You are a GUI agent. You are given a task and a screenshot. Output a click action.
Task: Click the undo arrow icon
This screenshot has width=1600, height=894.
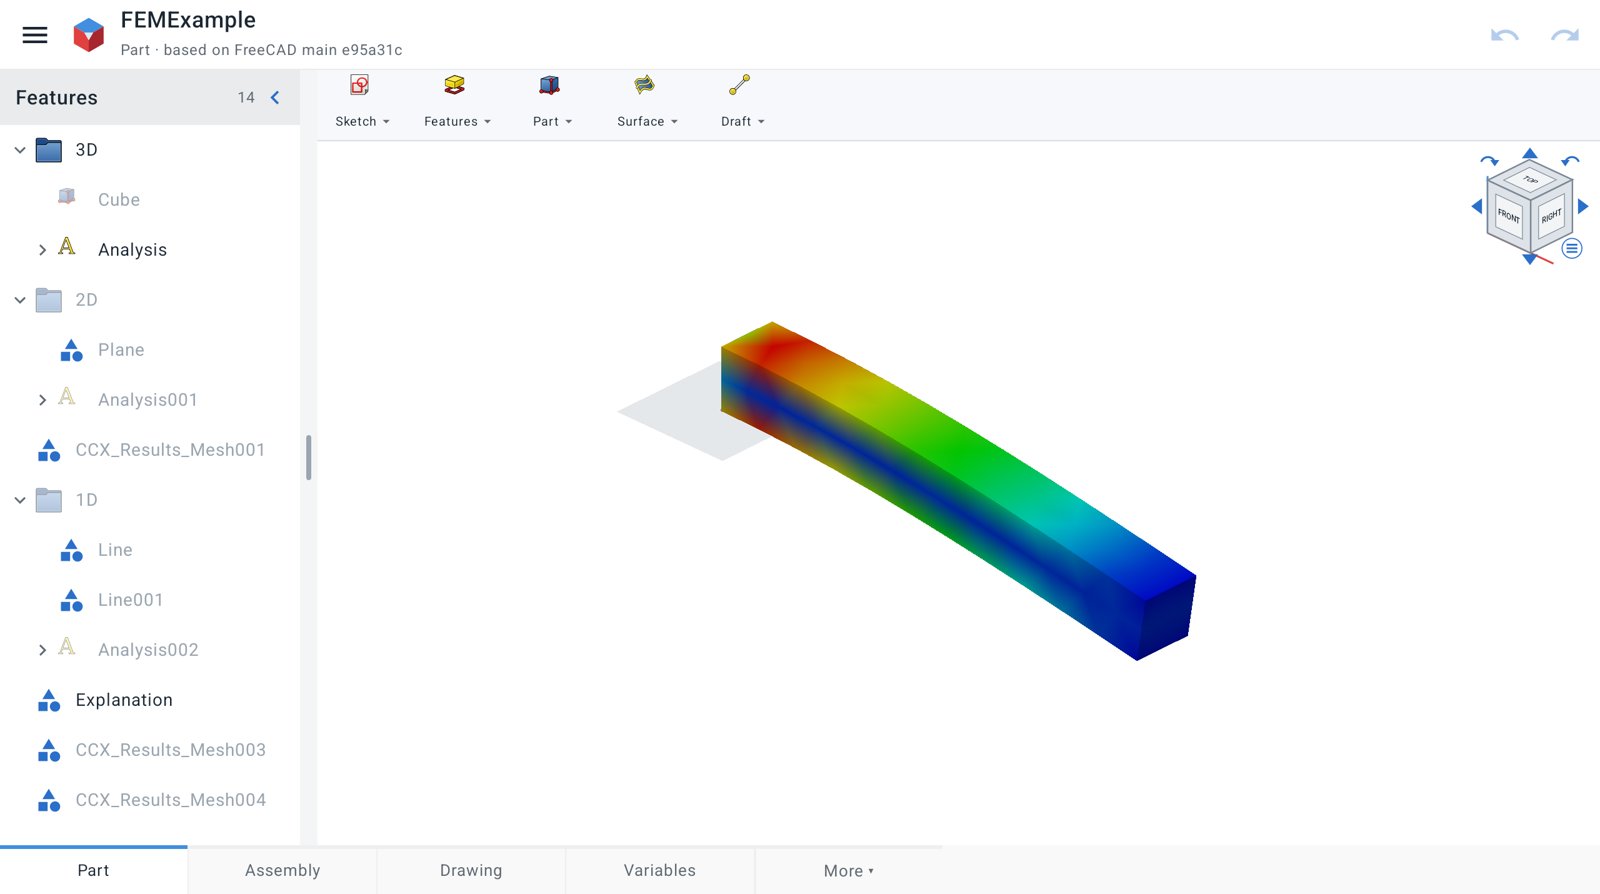[x=1504, y=35]
